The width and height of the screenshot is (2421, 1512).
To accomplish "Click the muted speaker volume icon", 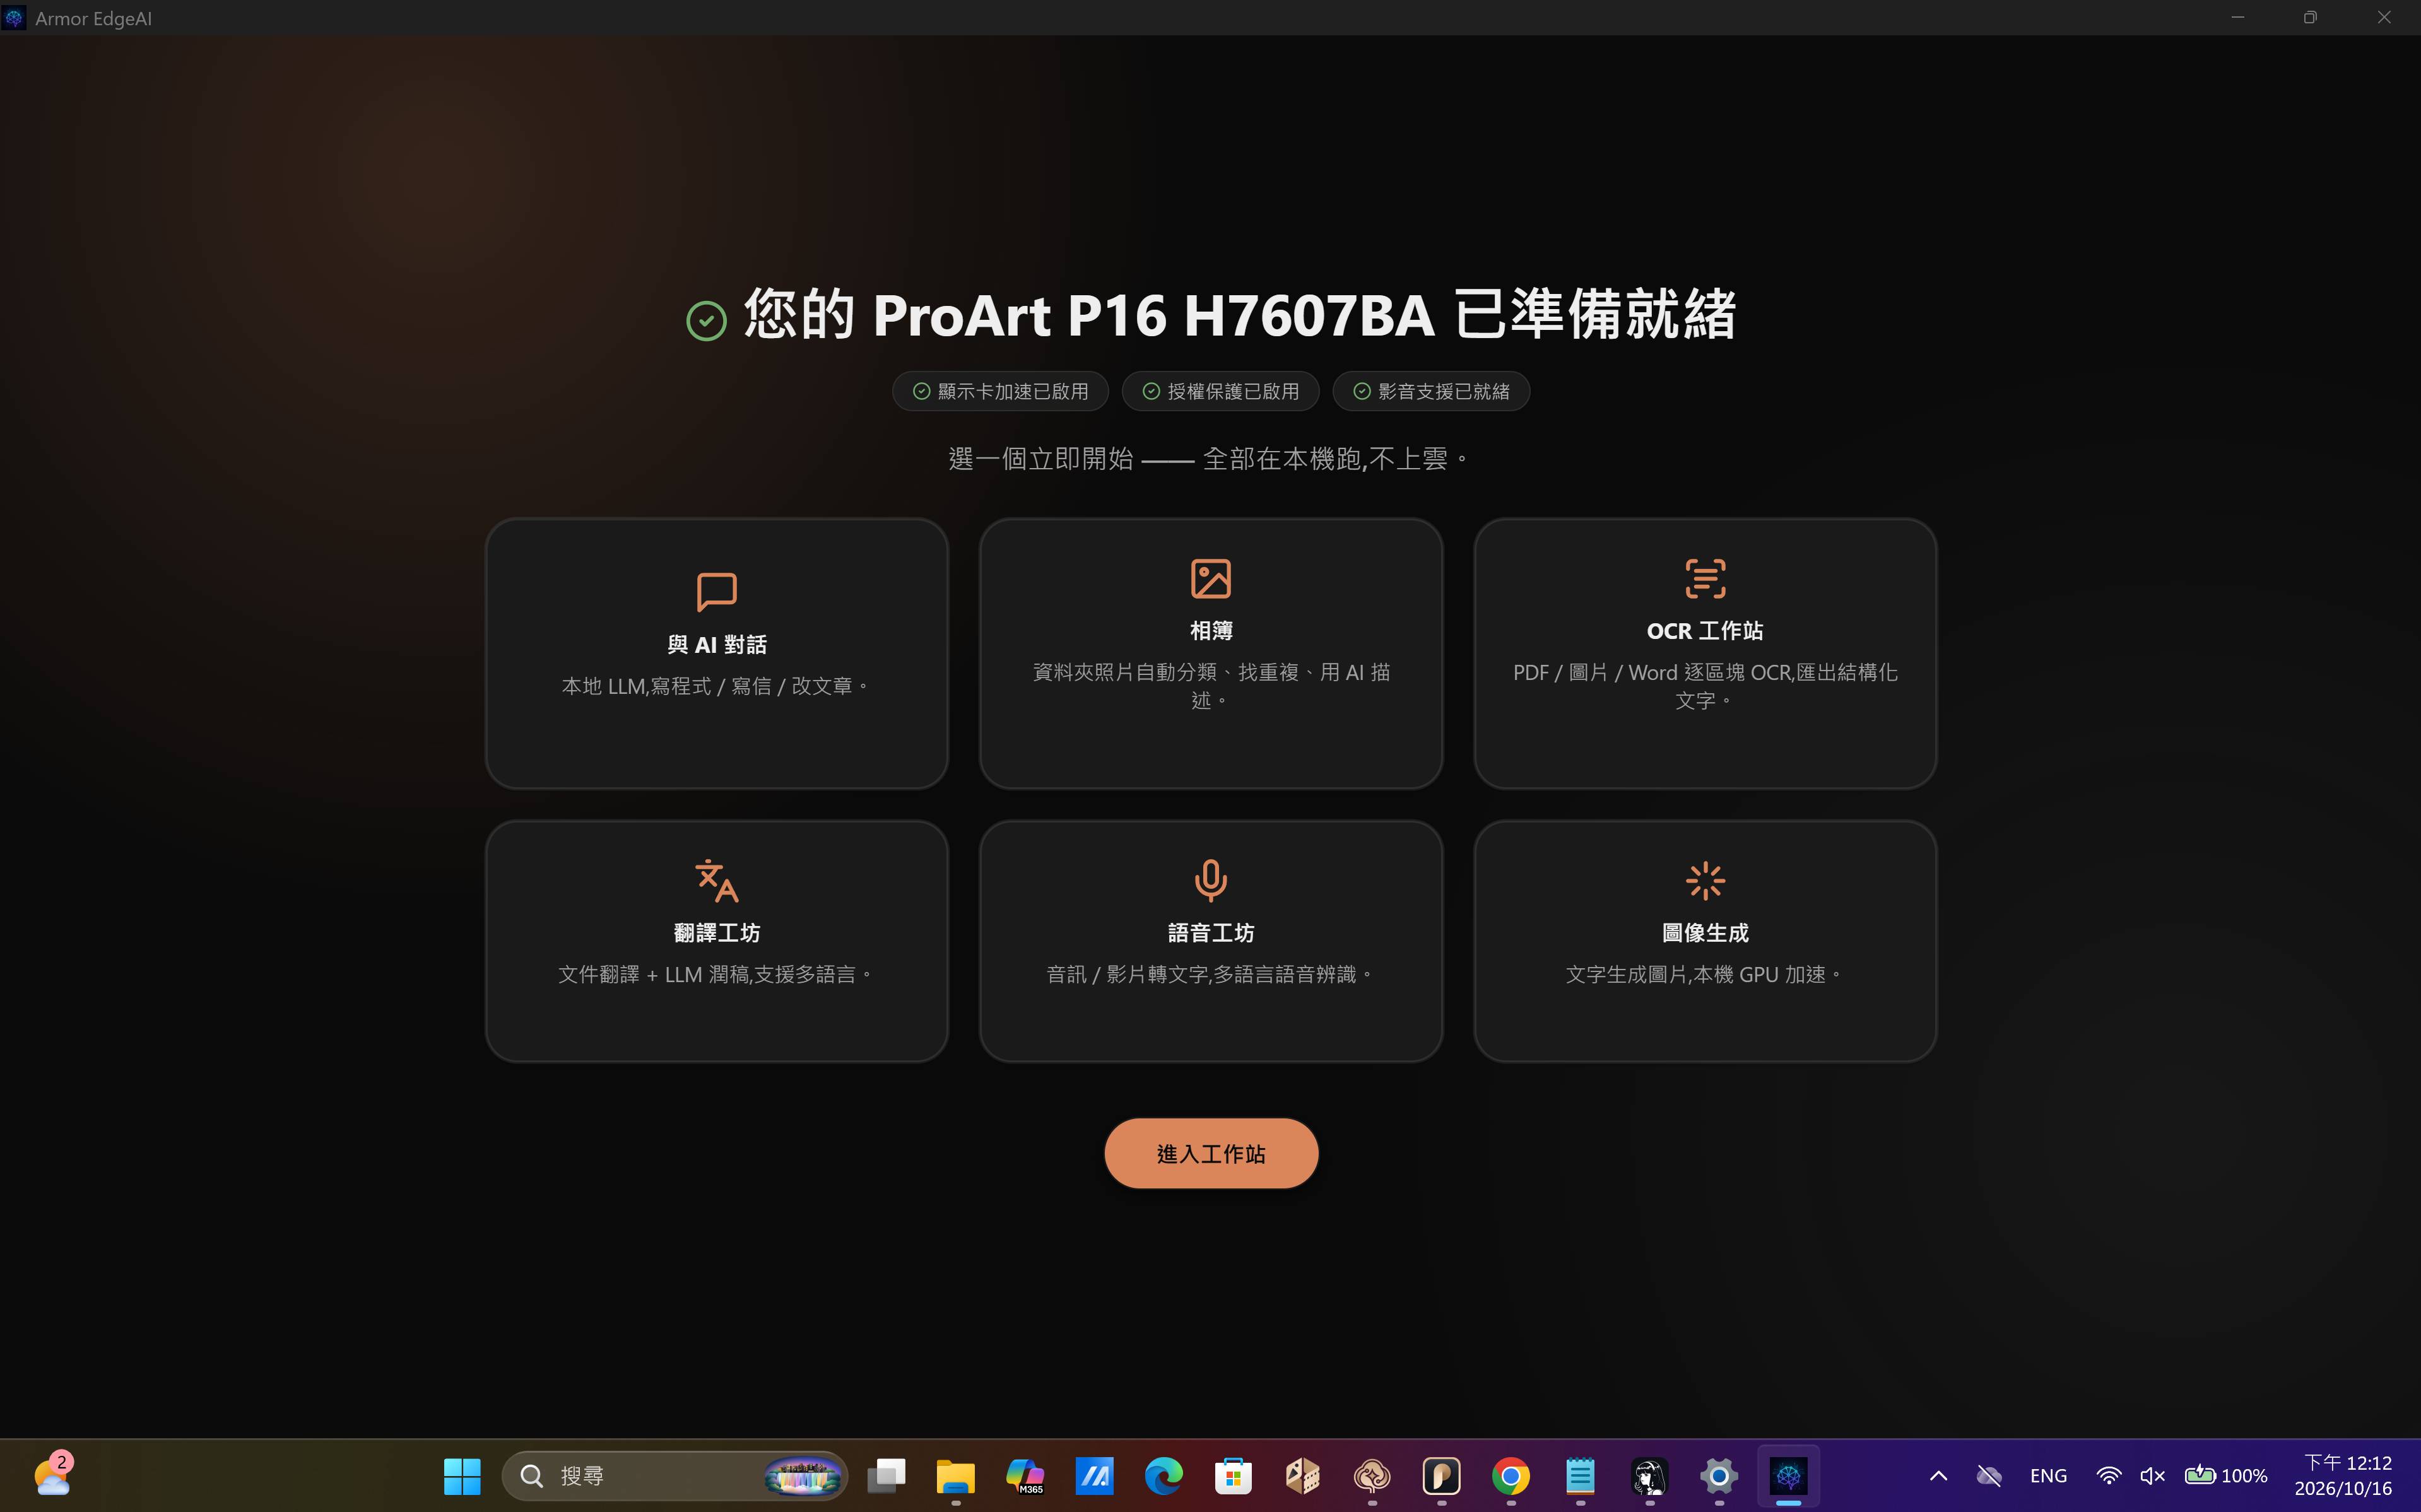I will point(2152,1475).
